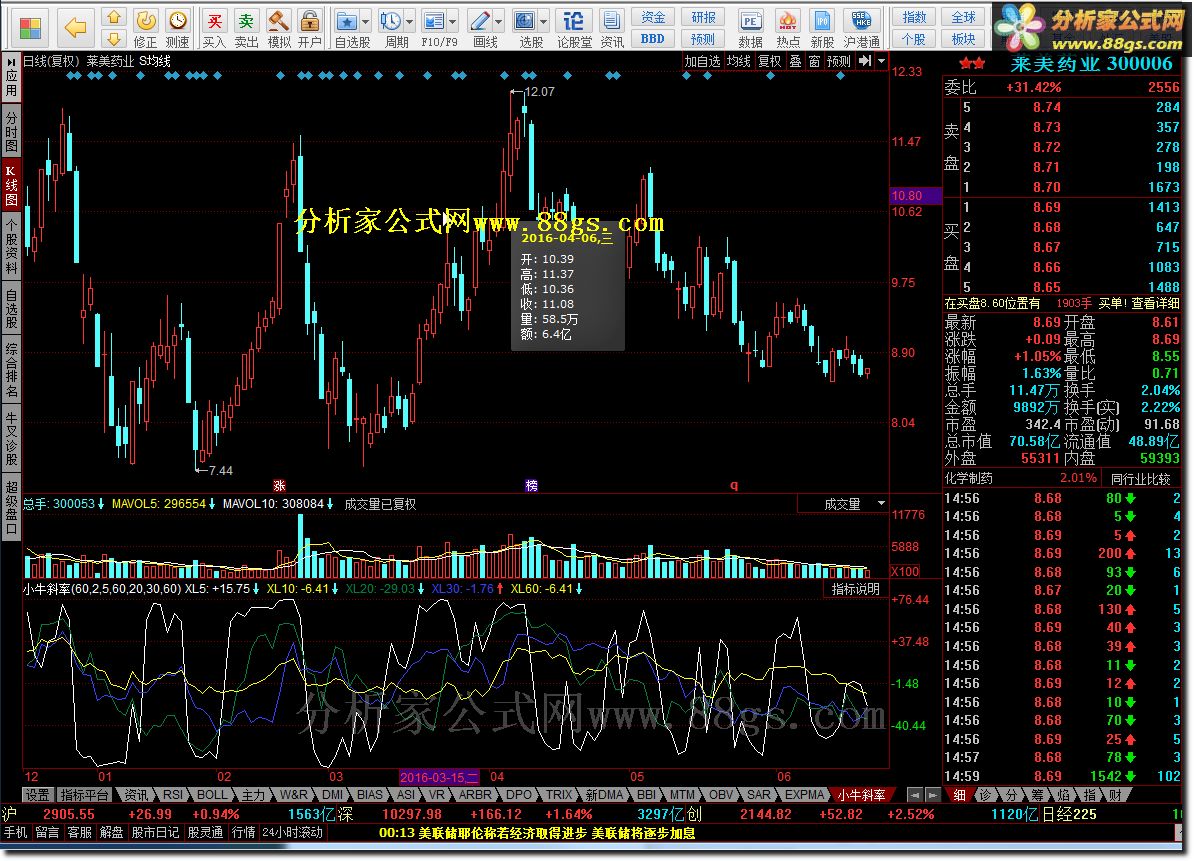Switch to the 细 detail tab

[x=959, y=795]
